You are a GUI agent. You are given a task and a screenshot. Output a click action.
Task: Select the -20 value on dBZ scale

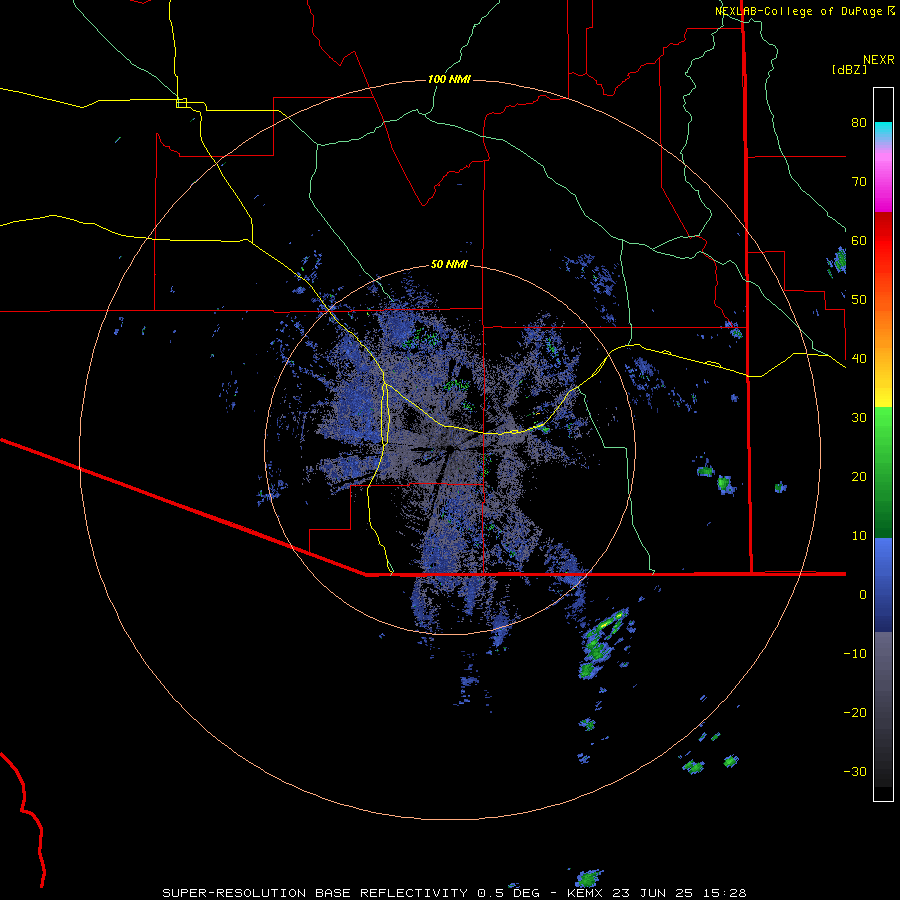point(855,713)
